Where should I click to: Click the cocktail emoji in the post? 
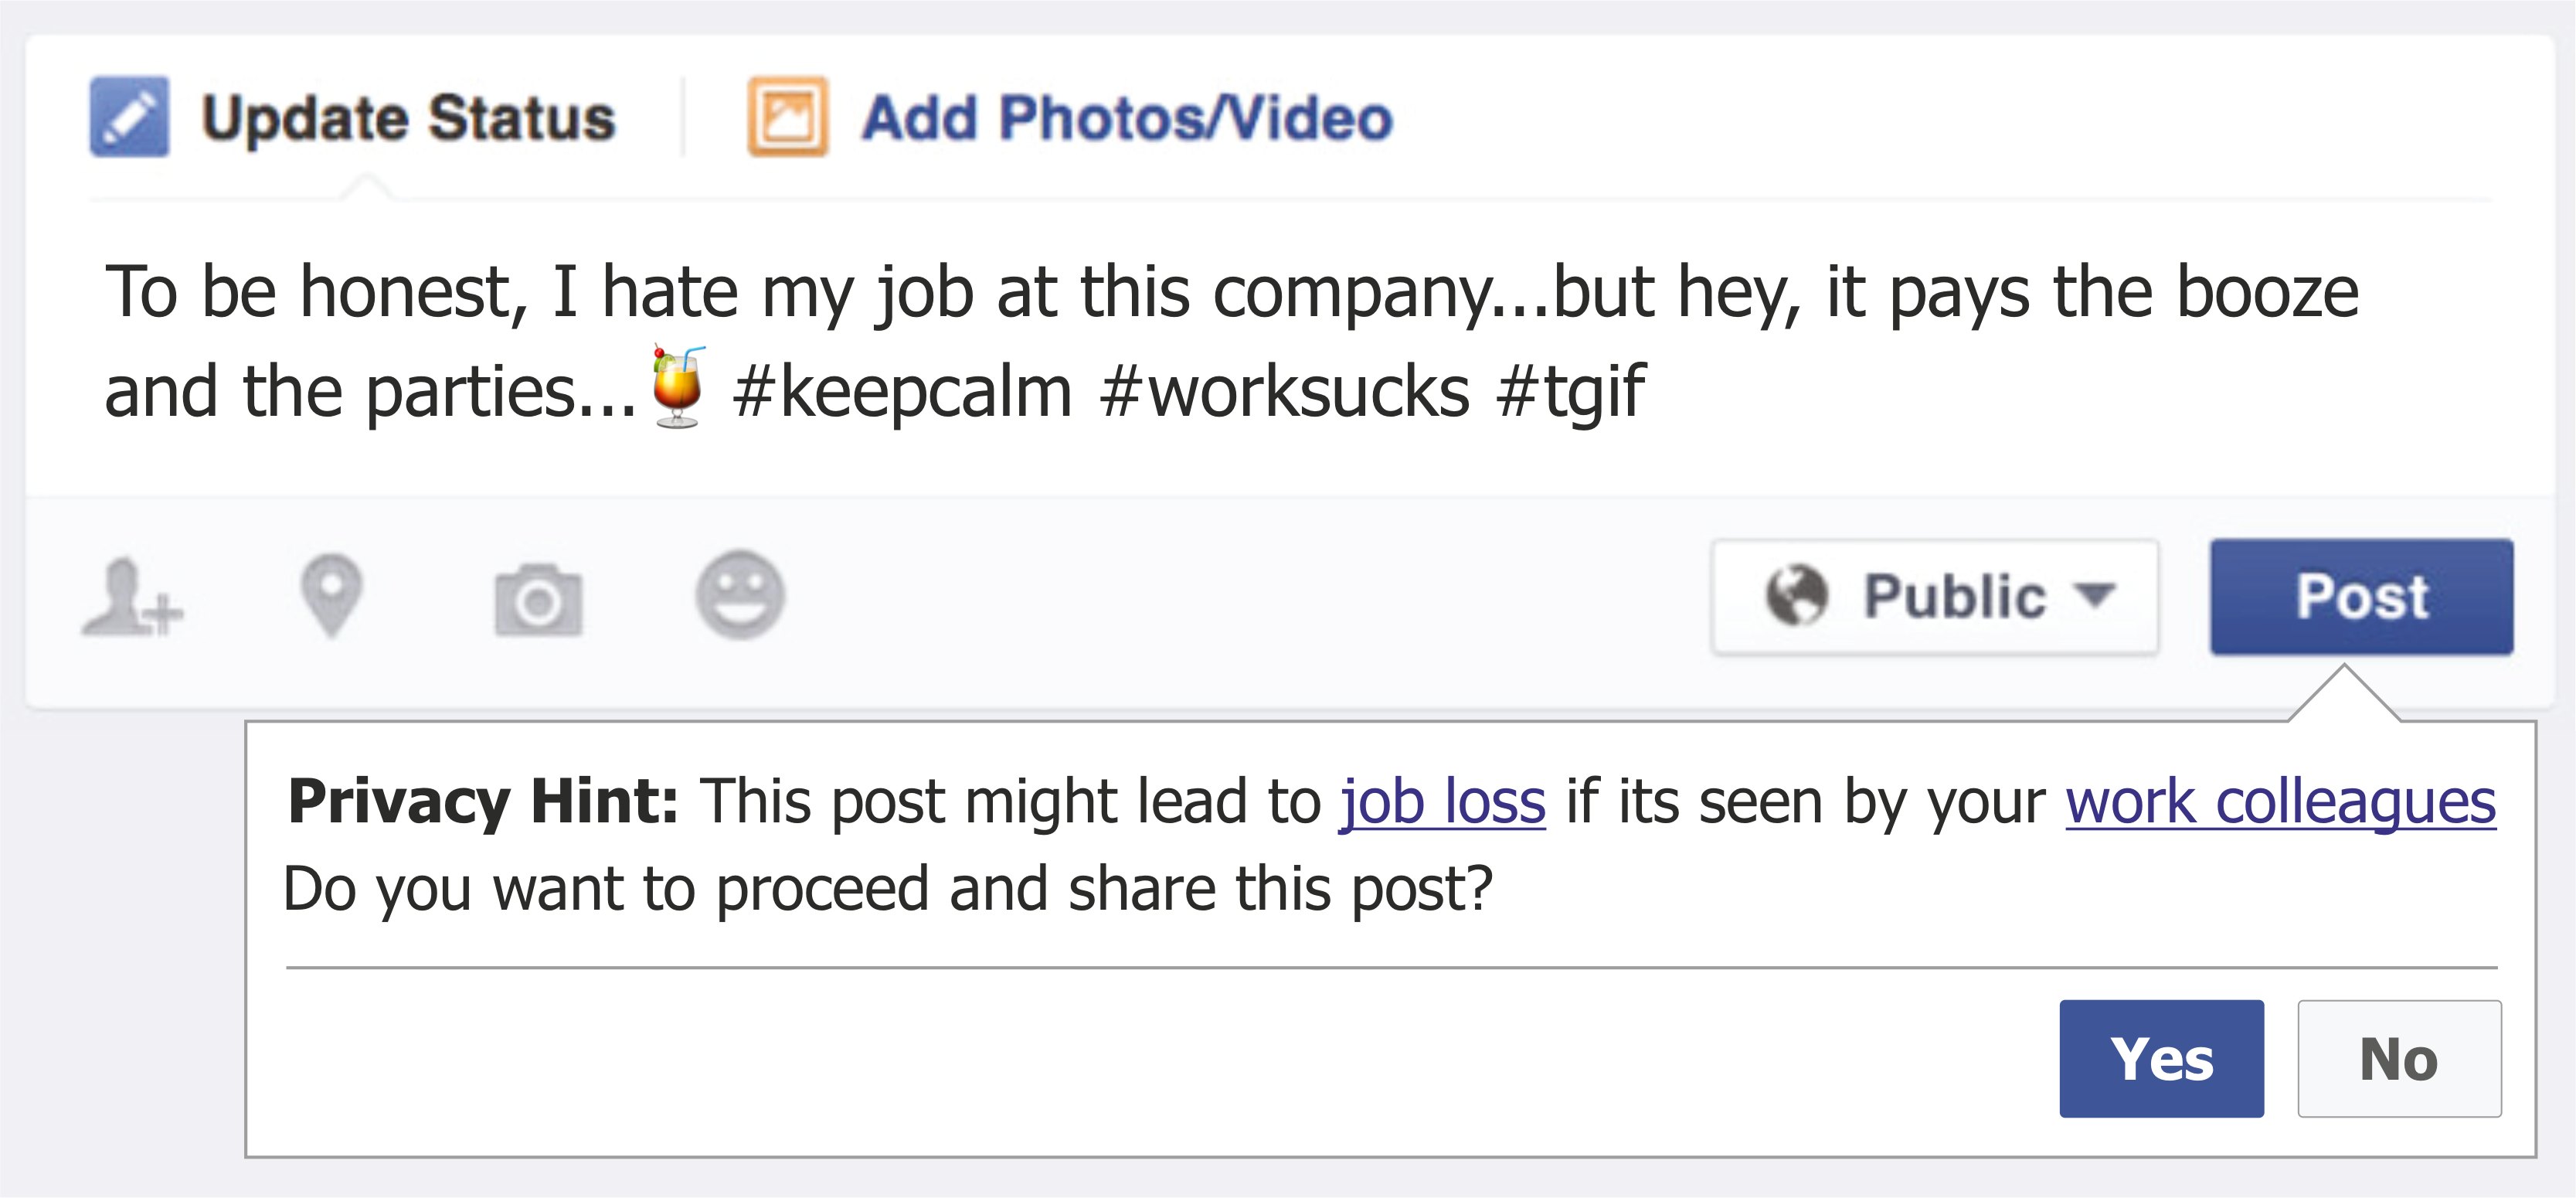coord(678,387)
